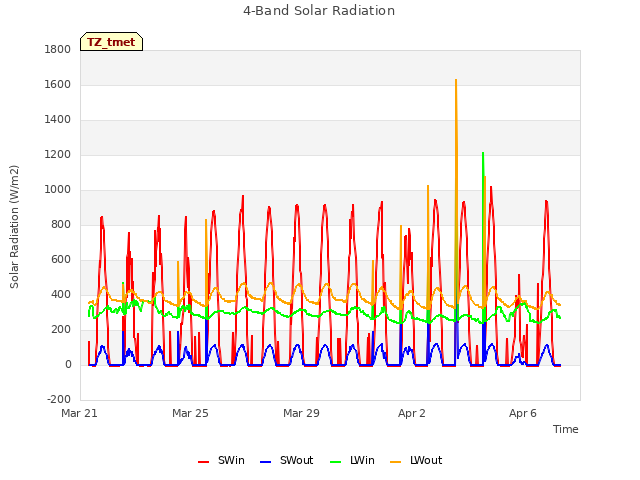Click the TZ_tmet annotation label
The image size is (640, 480).
pyautogui.click(x=111, y=42)
